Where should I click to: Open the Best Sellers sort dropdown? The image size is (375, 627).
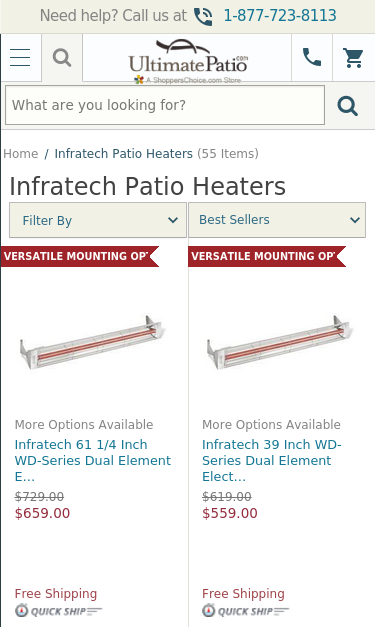point(277,220)
